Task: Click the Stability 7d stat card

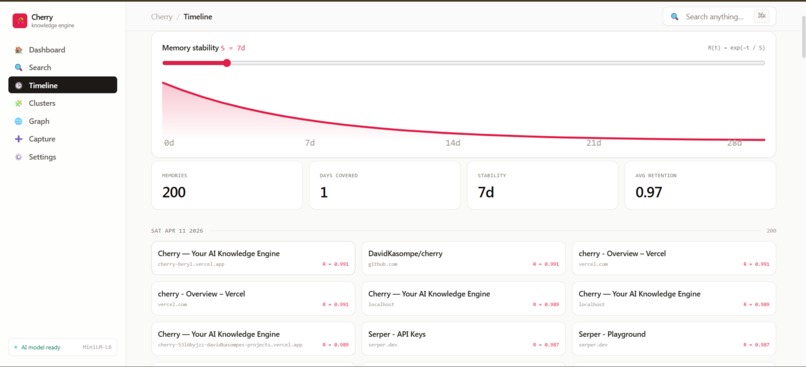Action: (542, 186)
